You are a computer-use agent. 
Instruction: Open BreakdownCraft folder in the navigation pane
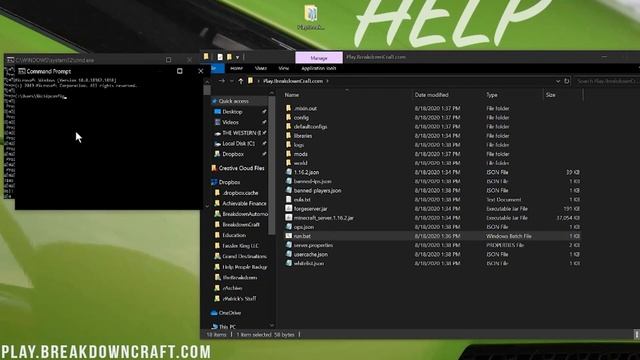coord(241,224)
